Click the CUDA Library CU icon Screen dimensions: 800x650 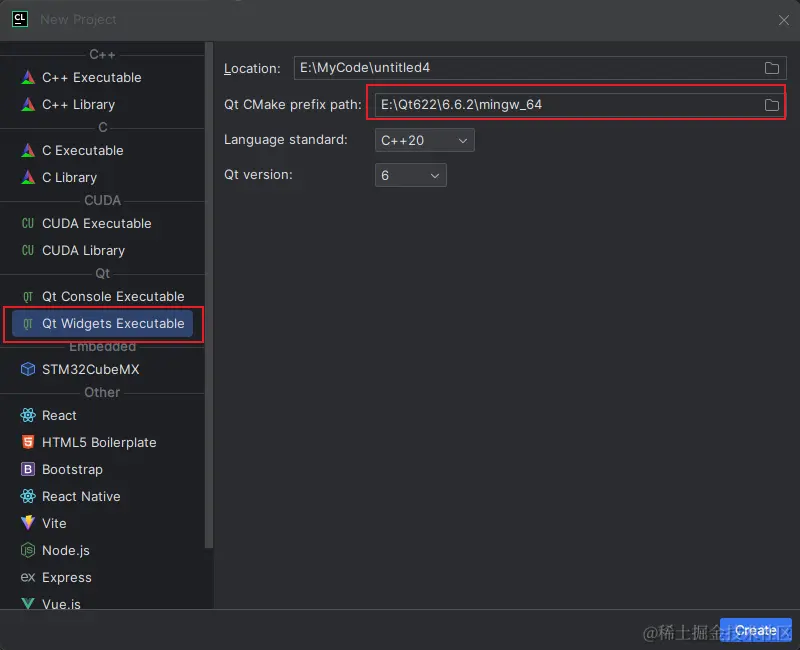point(28,251)
